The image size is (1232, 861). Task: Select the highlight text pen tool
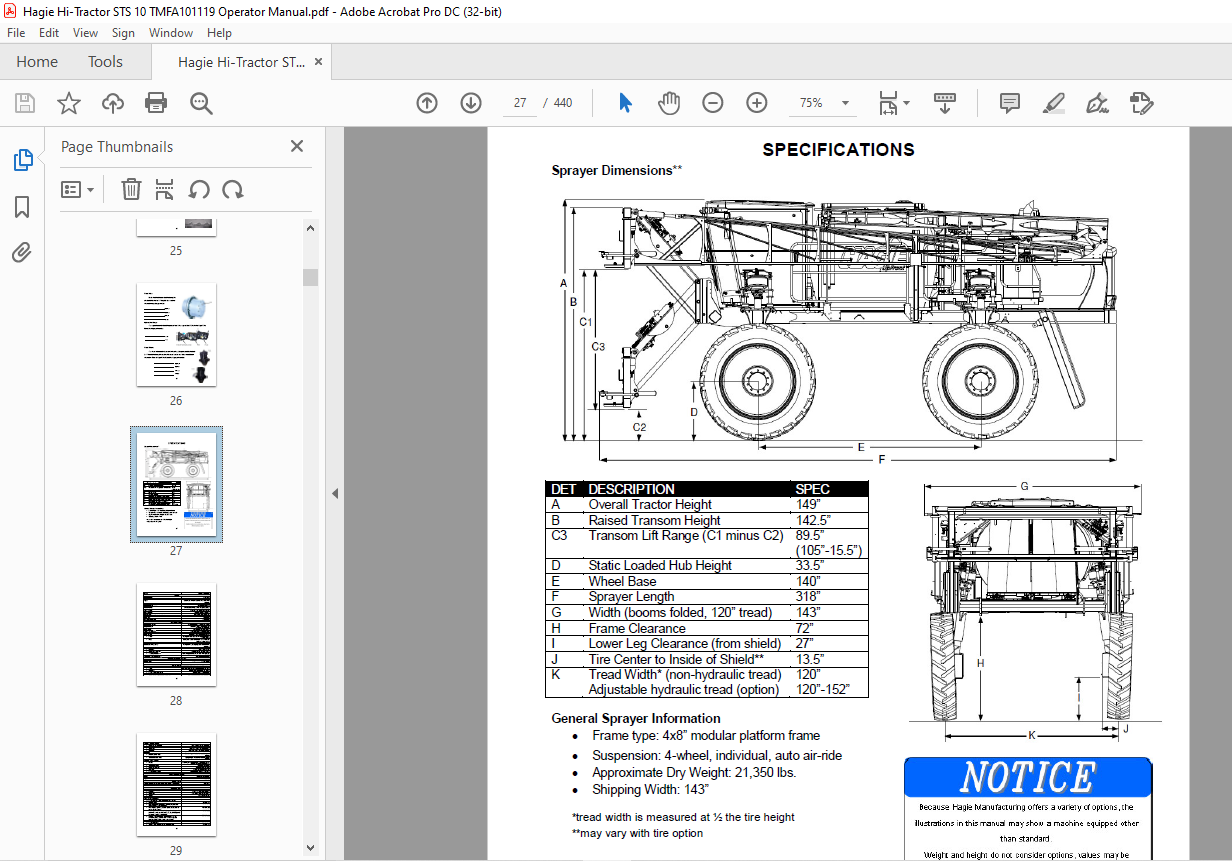click(x=1053, y=103)
